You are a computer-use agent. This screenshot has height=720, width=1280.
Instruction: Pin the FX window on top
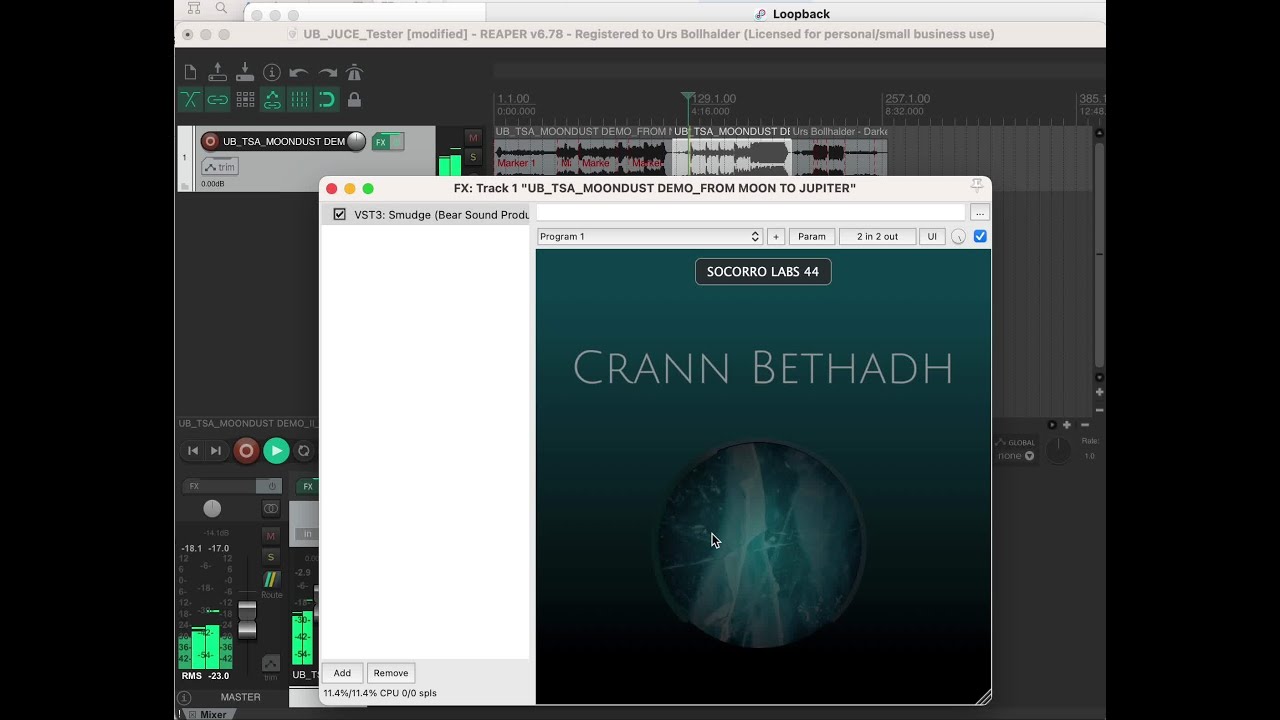tap(977, 187)
